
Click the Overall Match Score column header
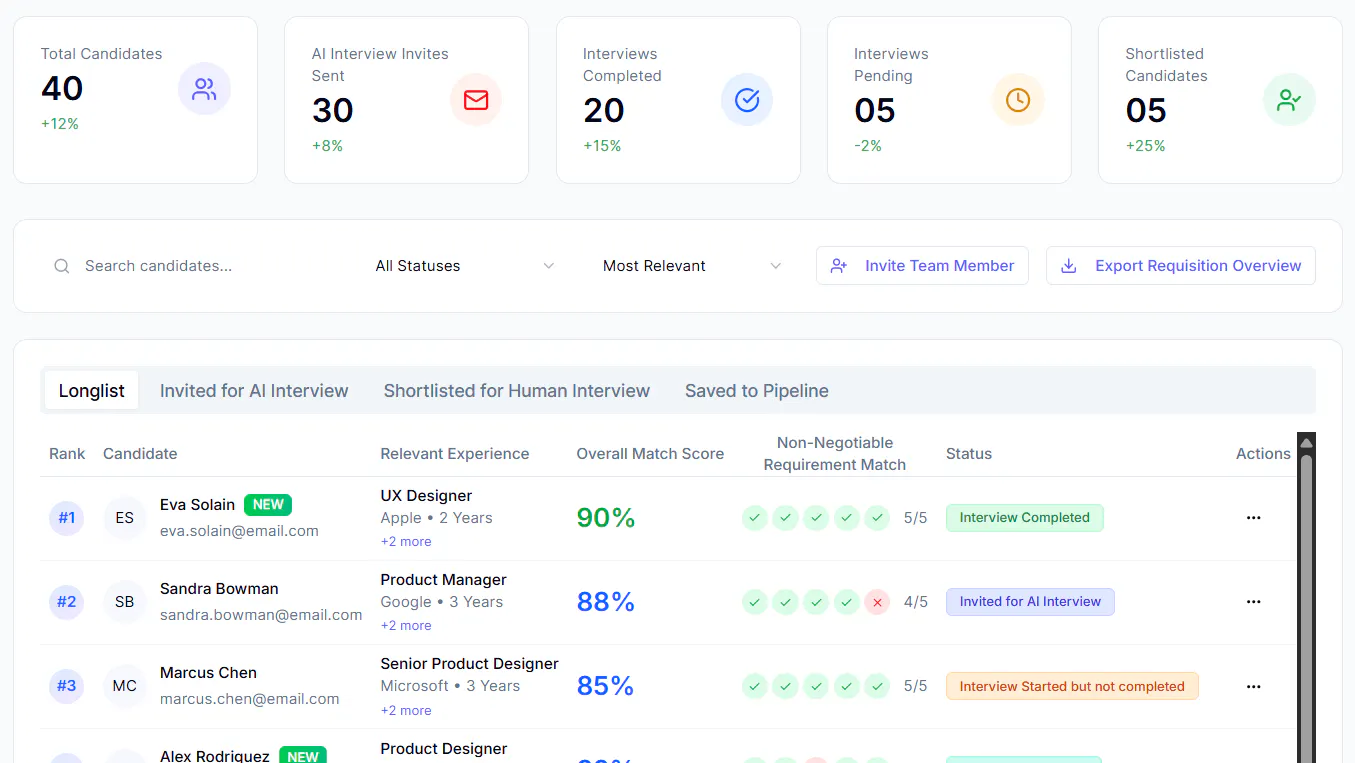[x=650, y=454]
